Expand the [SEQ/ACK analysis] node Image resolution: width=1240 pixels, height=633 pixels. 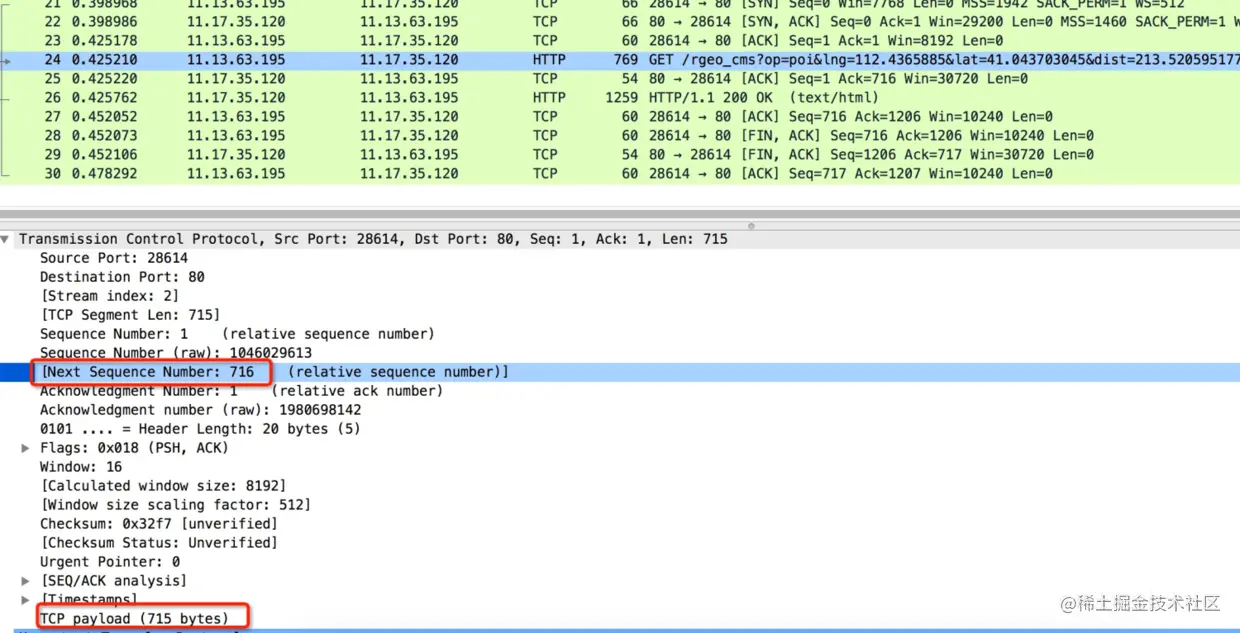[26, 581]
